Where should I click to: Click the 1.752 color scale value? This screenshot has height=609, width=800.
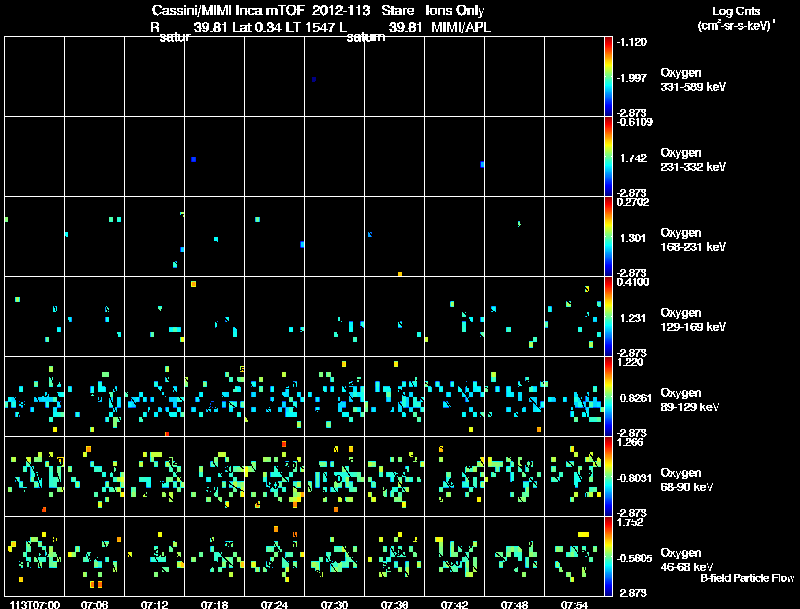630,522
